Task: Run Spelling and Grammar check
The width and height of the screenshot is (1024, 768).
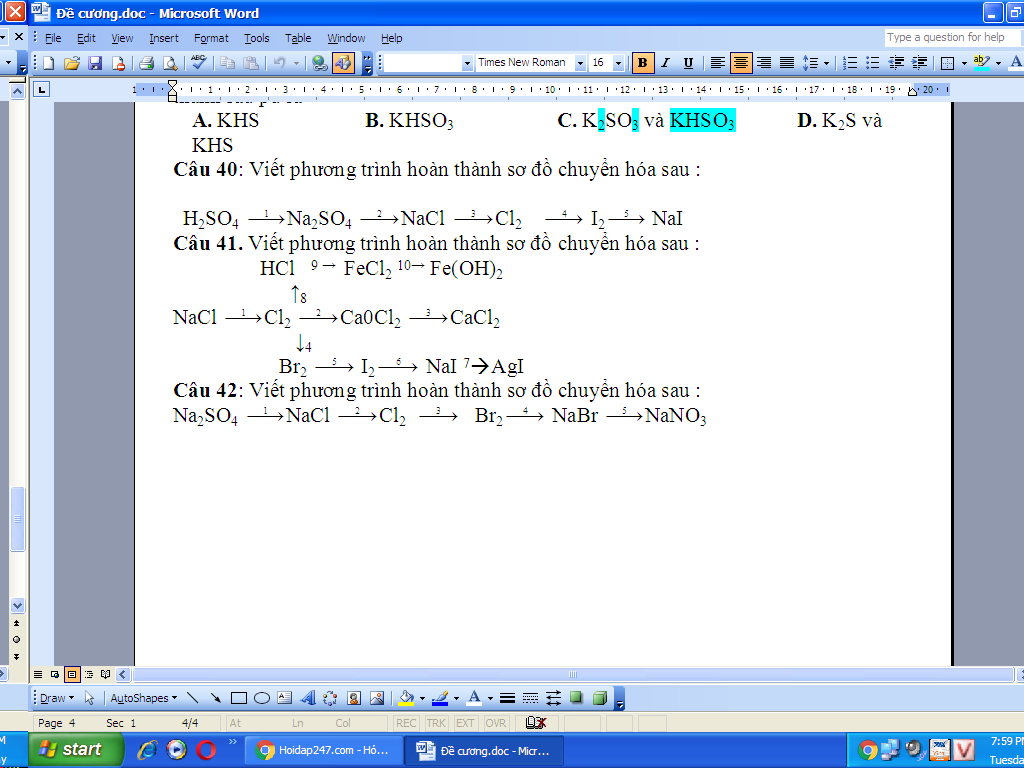Action: pos(198,63)
